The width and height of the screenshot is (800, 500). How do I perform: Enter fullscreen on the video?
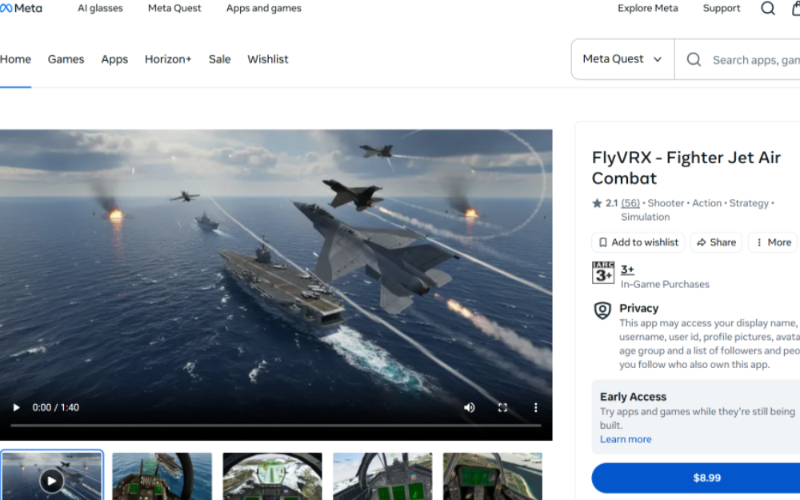503,407
